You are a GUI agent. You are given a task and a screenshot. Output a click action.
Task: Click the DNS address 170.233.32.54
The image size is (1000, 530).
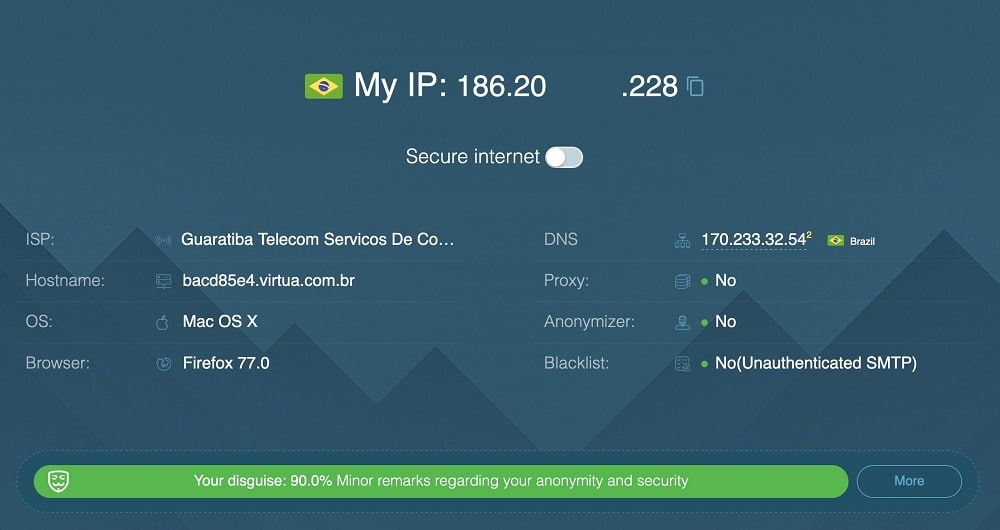tap(754, 240)
